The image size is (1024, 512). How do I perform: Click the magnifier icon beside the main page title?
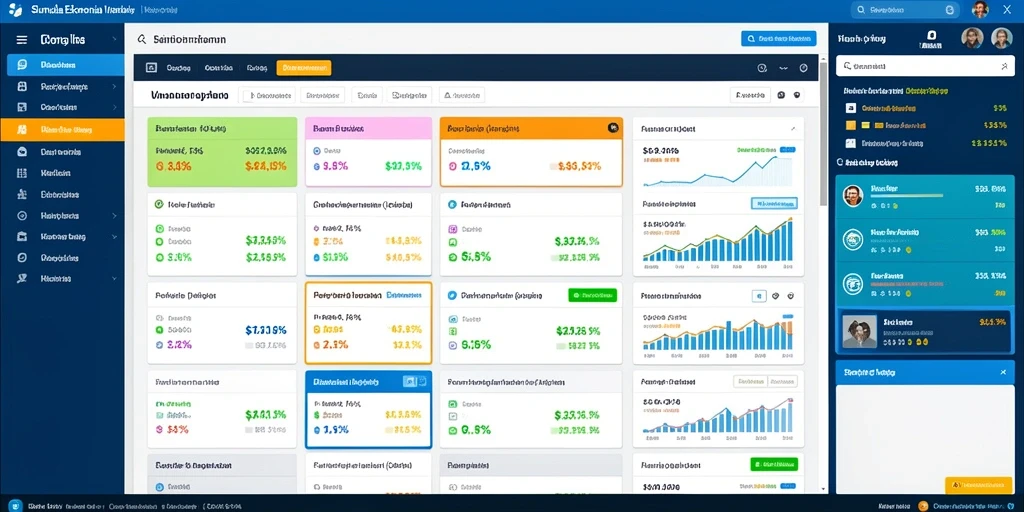pos(142,39)
